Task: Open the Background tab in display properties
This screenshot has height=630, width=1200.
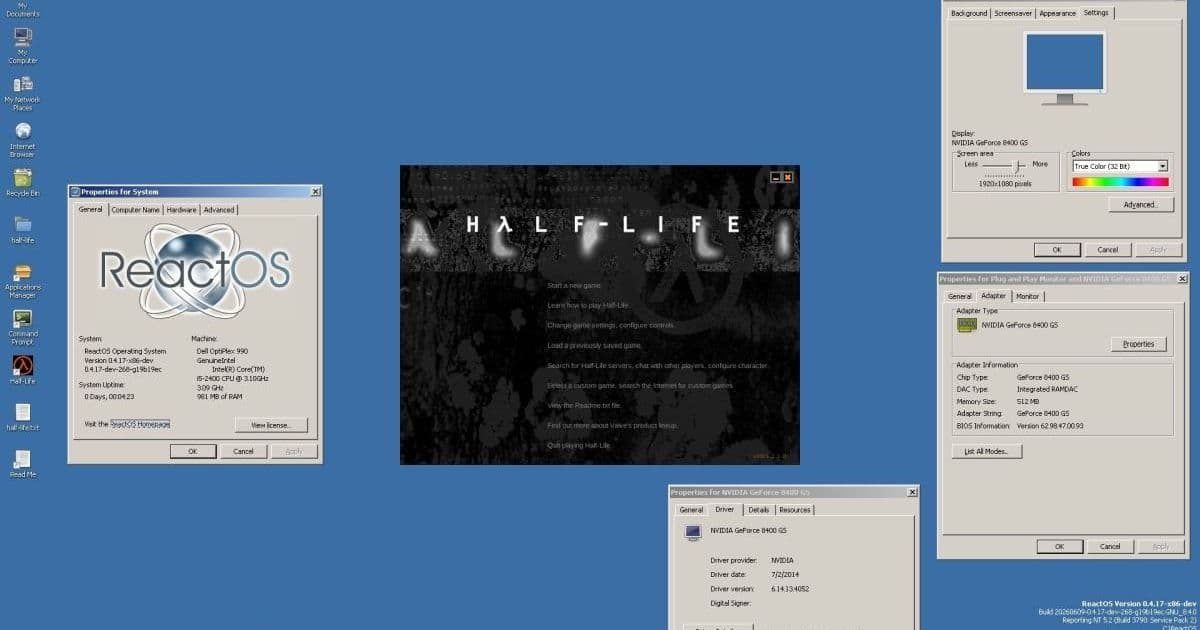Action: point(969,13)
